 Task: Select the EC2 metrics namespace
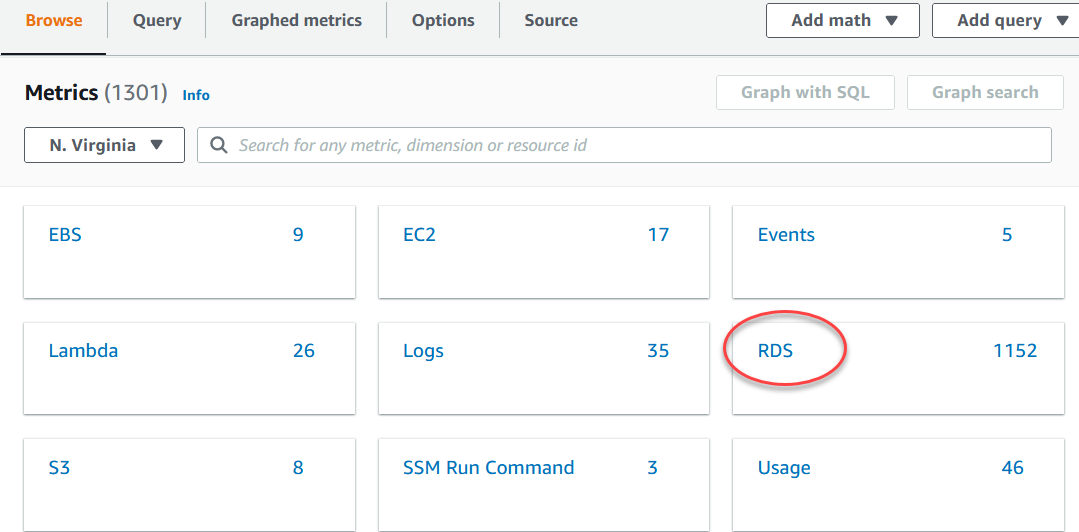[x=420, y=235]
